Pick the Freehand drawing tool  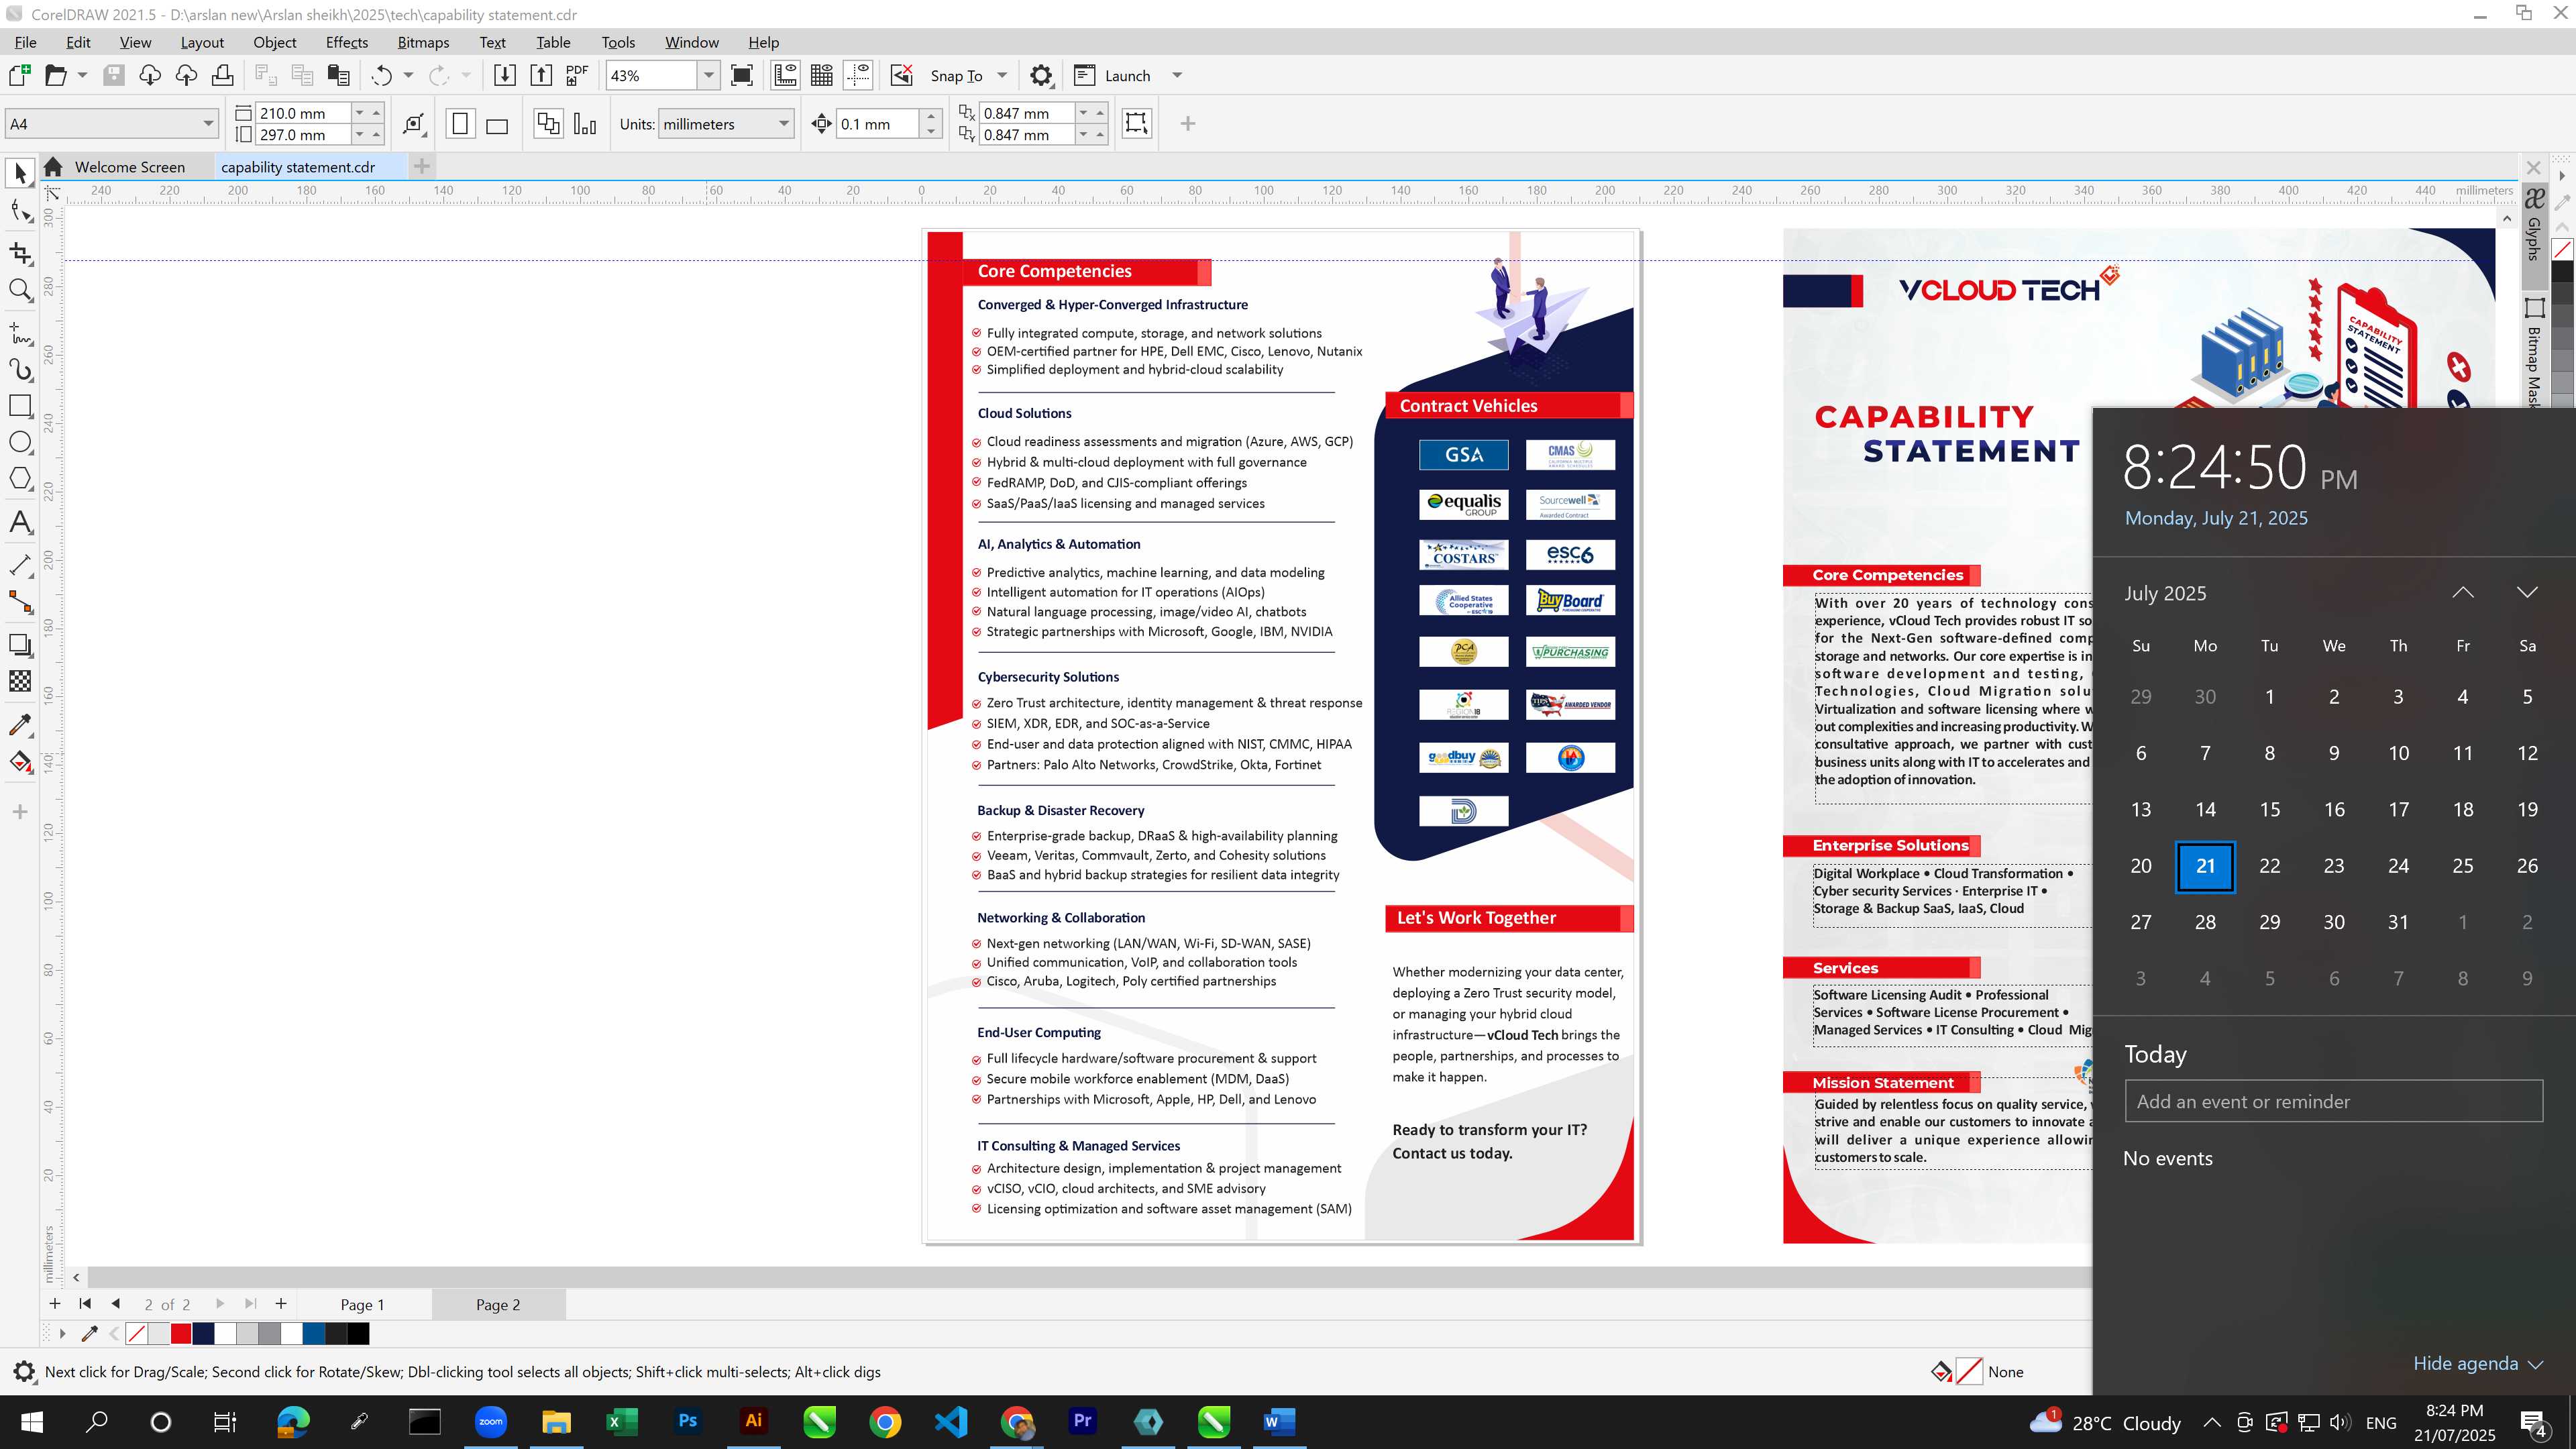tap(20, 333)
